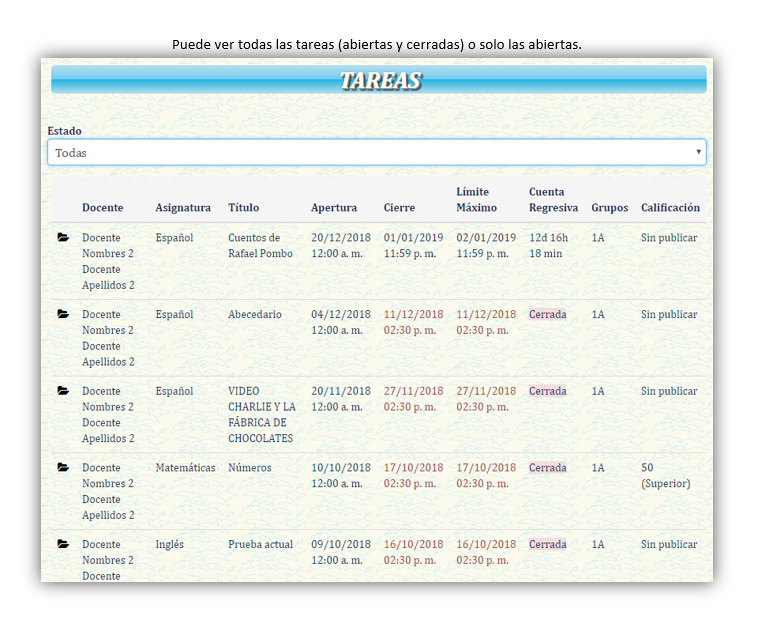This screenshot has height=631, width=763.
Task: Click the Docente column header
Action: tap(103, 208)
